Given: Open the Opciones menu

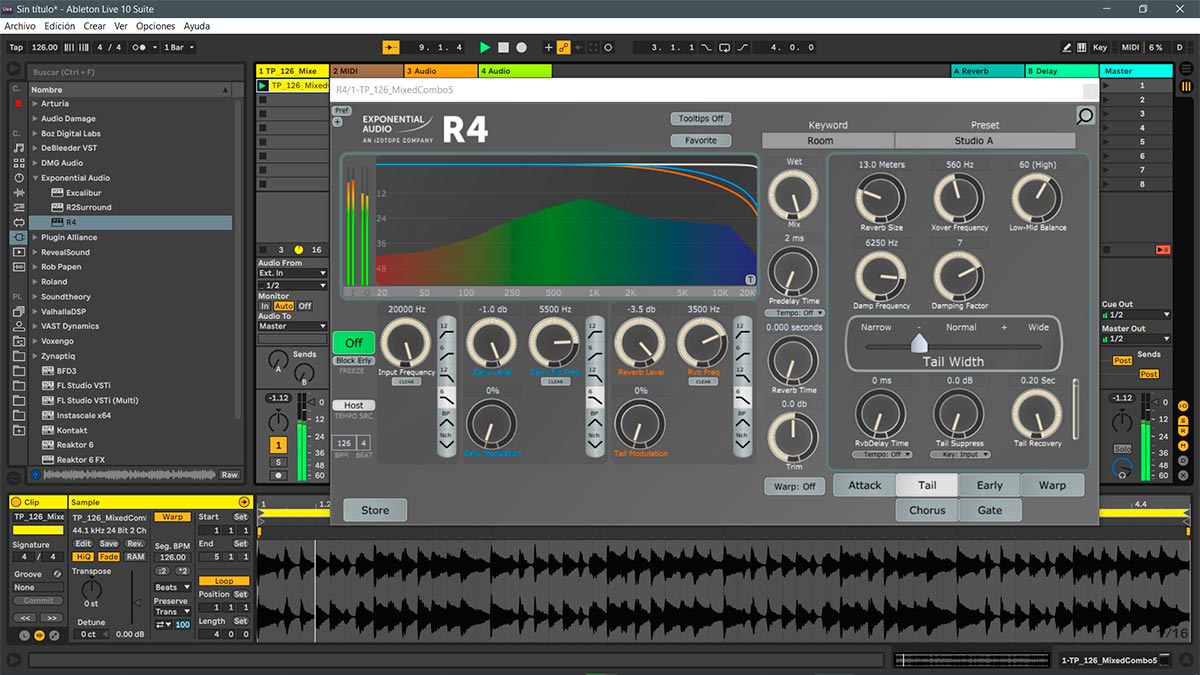Looking at the screenshot, I should point(155,26).
